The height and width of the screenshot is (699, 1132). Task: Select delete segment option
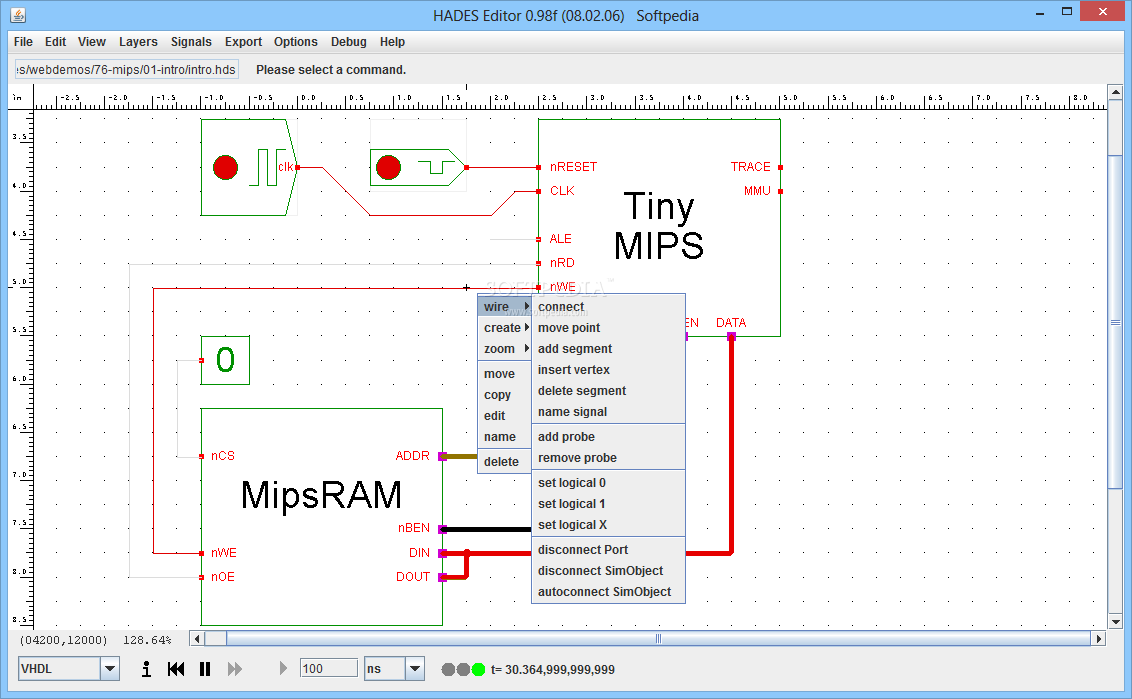pyautogui.click(x=608, y=391)
